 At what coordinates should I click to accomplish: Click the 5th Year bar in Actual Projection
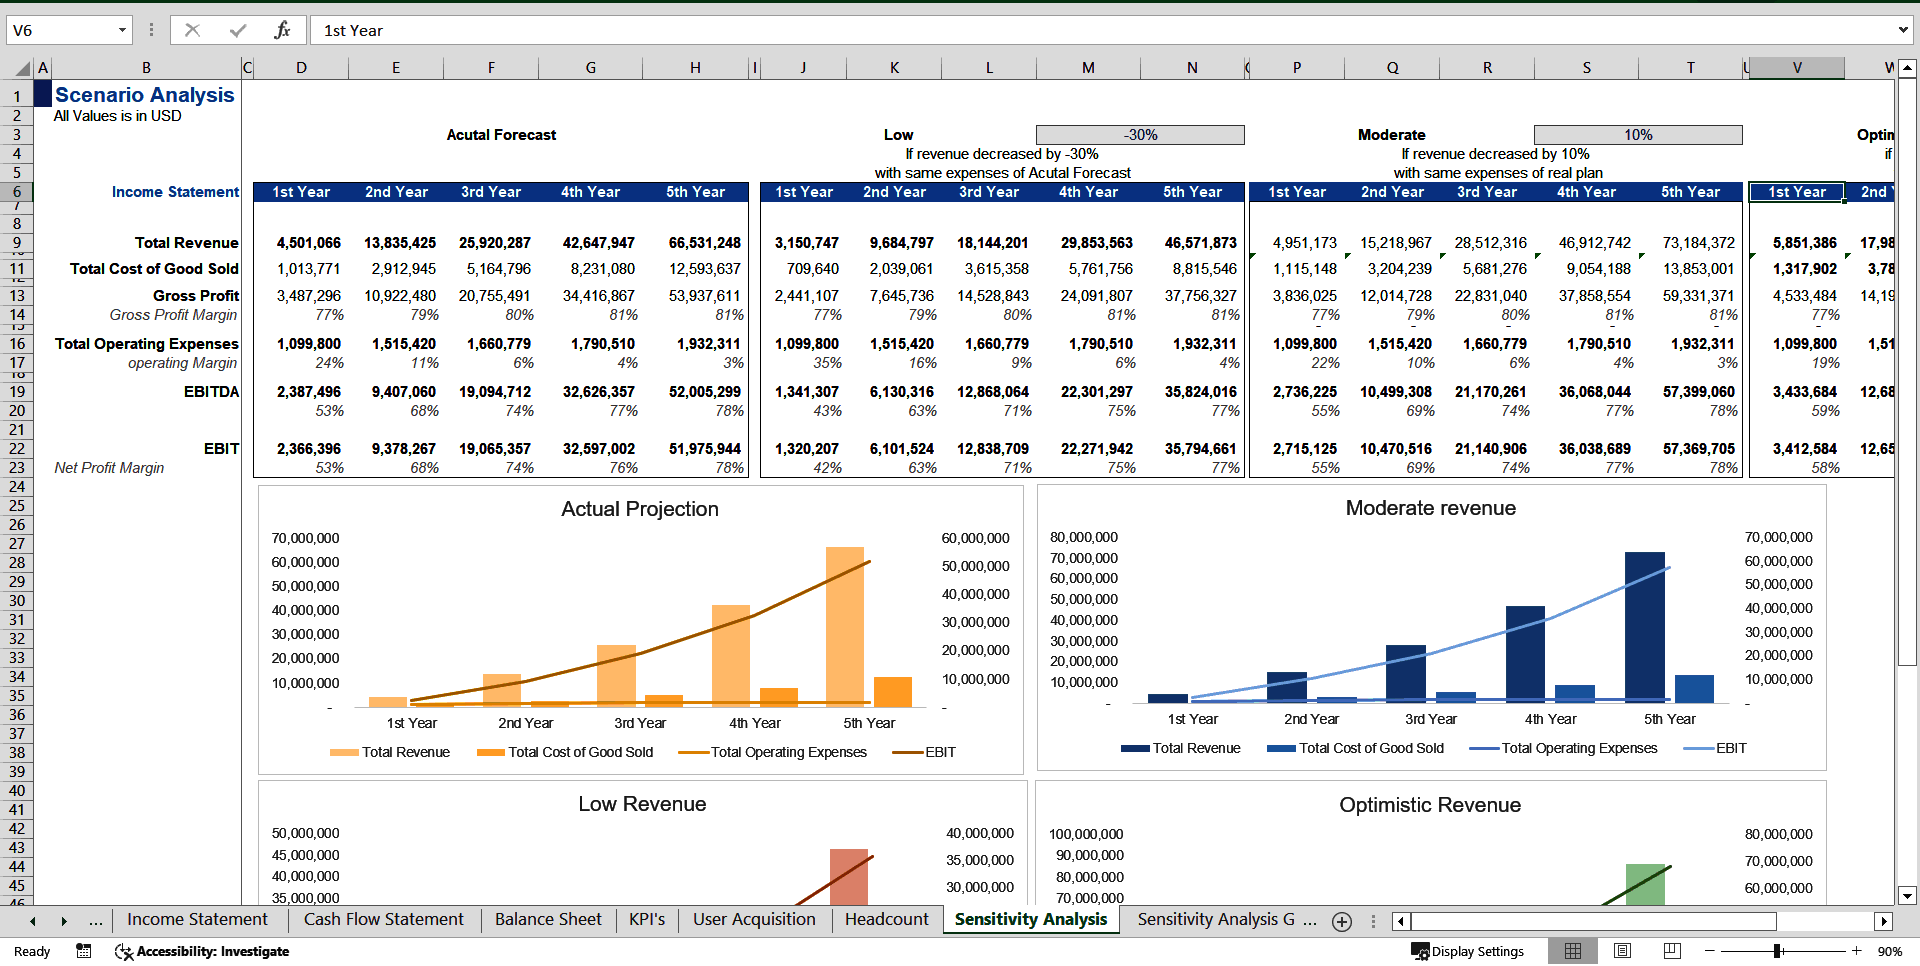845,626
